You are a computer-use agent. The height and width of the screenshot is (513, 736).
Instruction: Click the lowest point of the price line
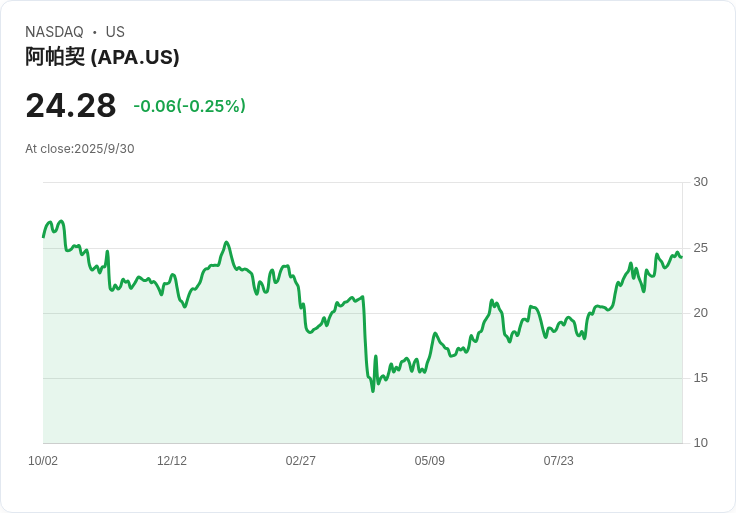pos(373,390)
